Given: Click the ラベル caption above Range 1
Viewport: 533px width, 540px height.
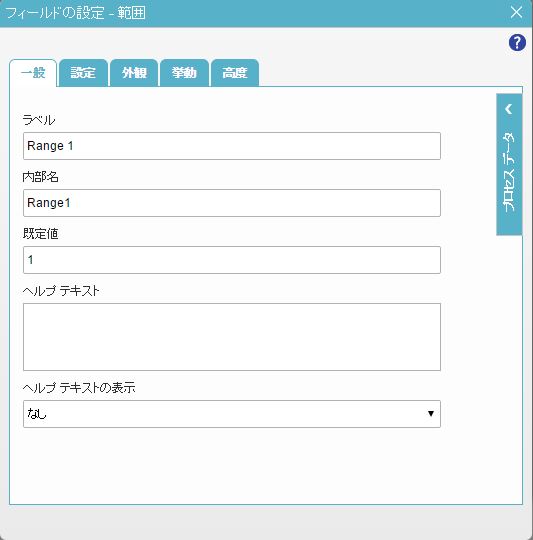Looking at the screenshot, I should click(39, 120).
